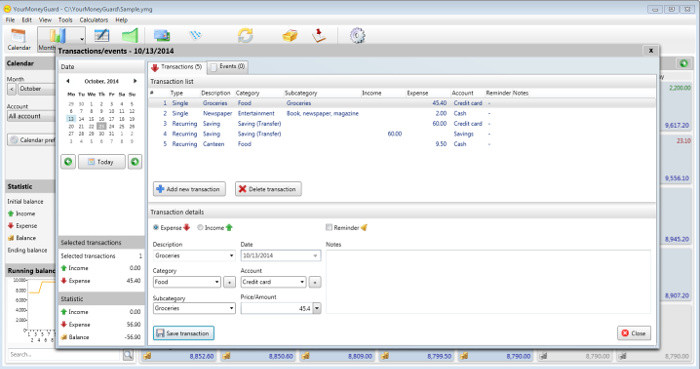Viewport: 700px width, 369px height.
Task: Click gold icon beside 8,852.60 balance
Action: pos(147,356)
